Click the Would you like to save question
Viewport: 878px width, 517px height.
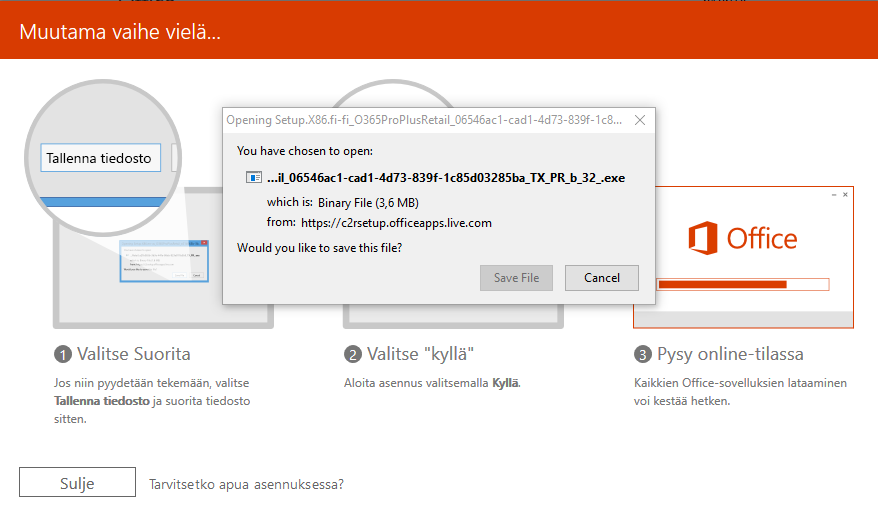coord(319,248)
